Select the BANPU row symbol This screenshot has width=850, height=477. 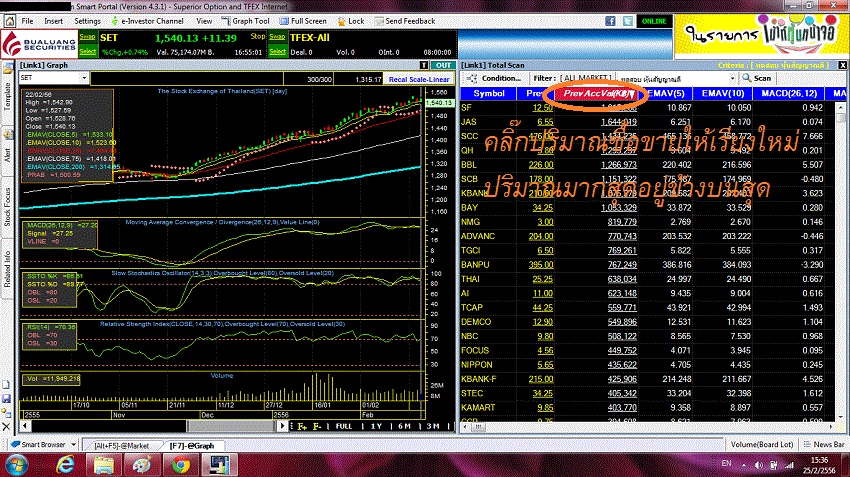coord(475,265)
